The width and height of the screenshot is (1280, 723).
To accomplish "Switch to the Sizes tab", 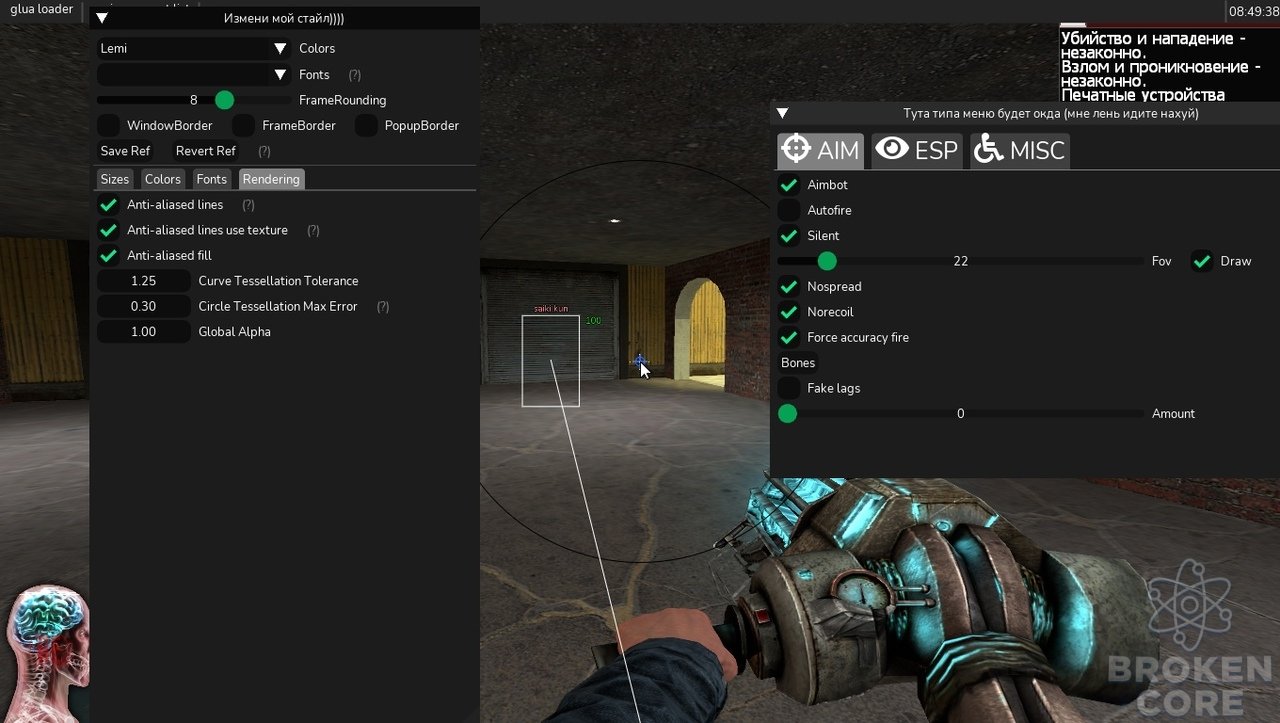I will (x=115, y=179).
